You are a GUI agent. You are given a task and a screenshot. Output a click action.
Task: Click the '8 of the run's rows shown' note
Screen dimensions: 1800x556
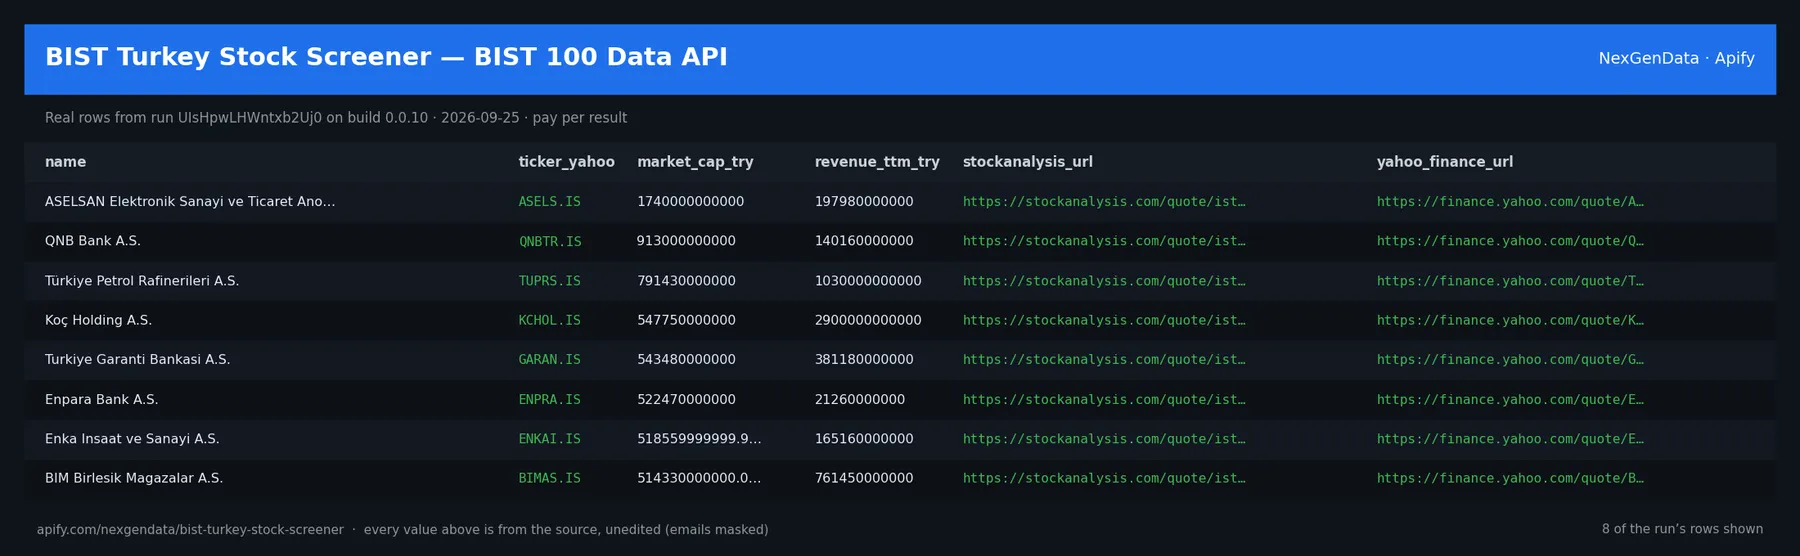click(x=1682, y=529)
